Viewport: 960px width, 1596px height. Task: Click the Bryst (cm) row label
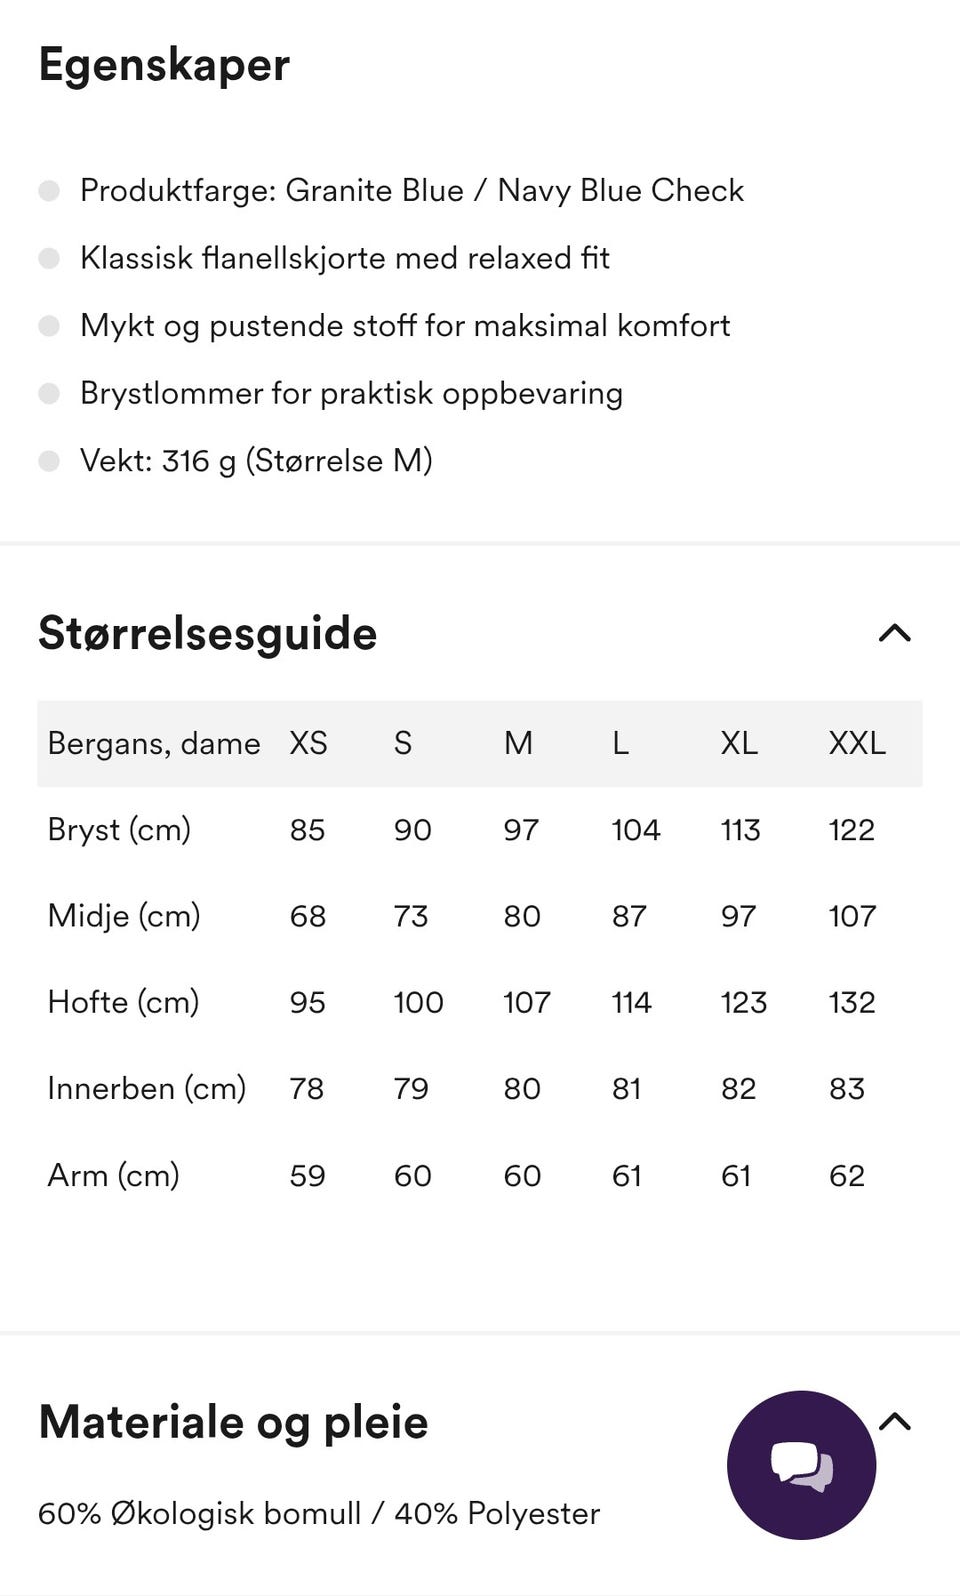tap(119, 829)
